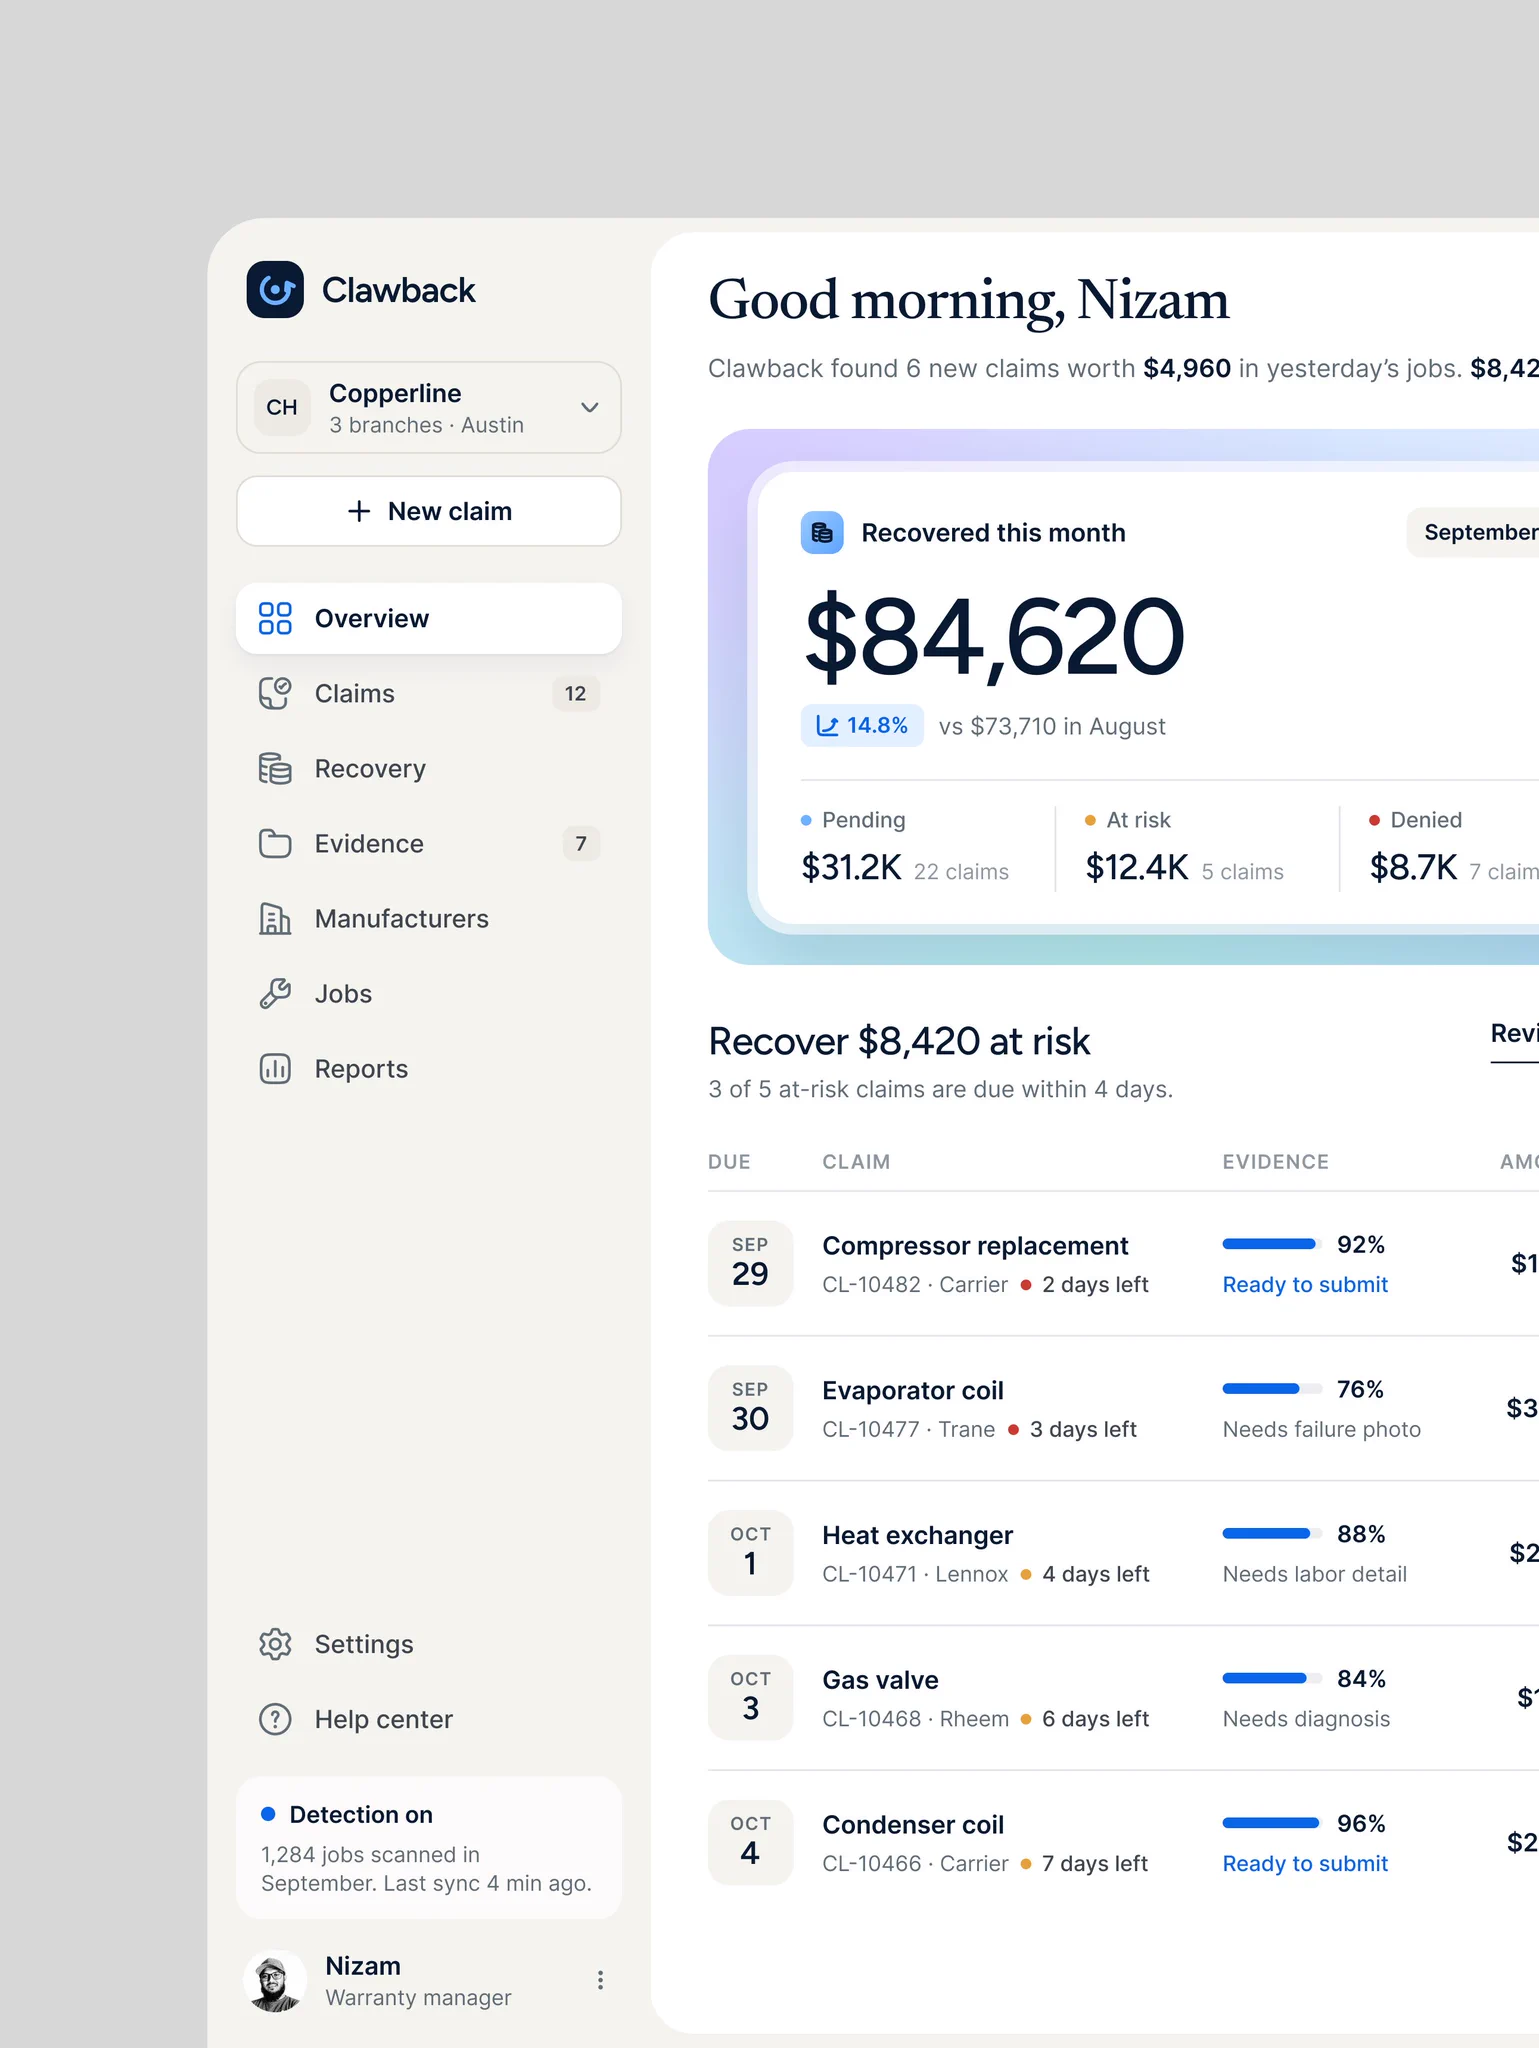Image resolution: width=1539 pixels, height=2048 pixels.
Task: Go to the Claims menu item
Action: point(429,693)
